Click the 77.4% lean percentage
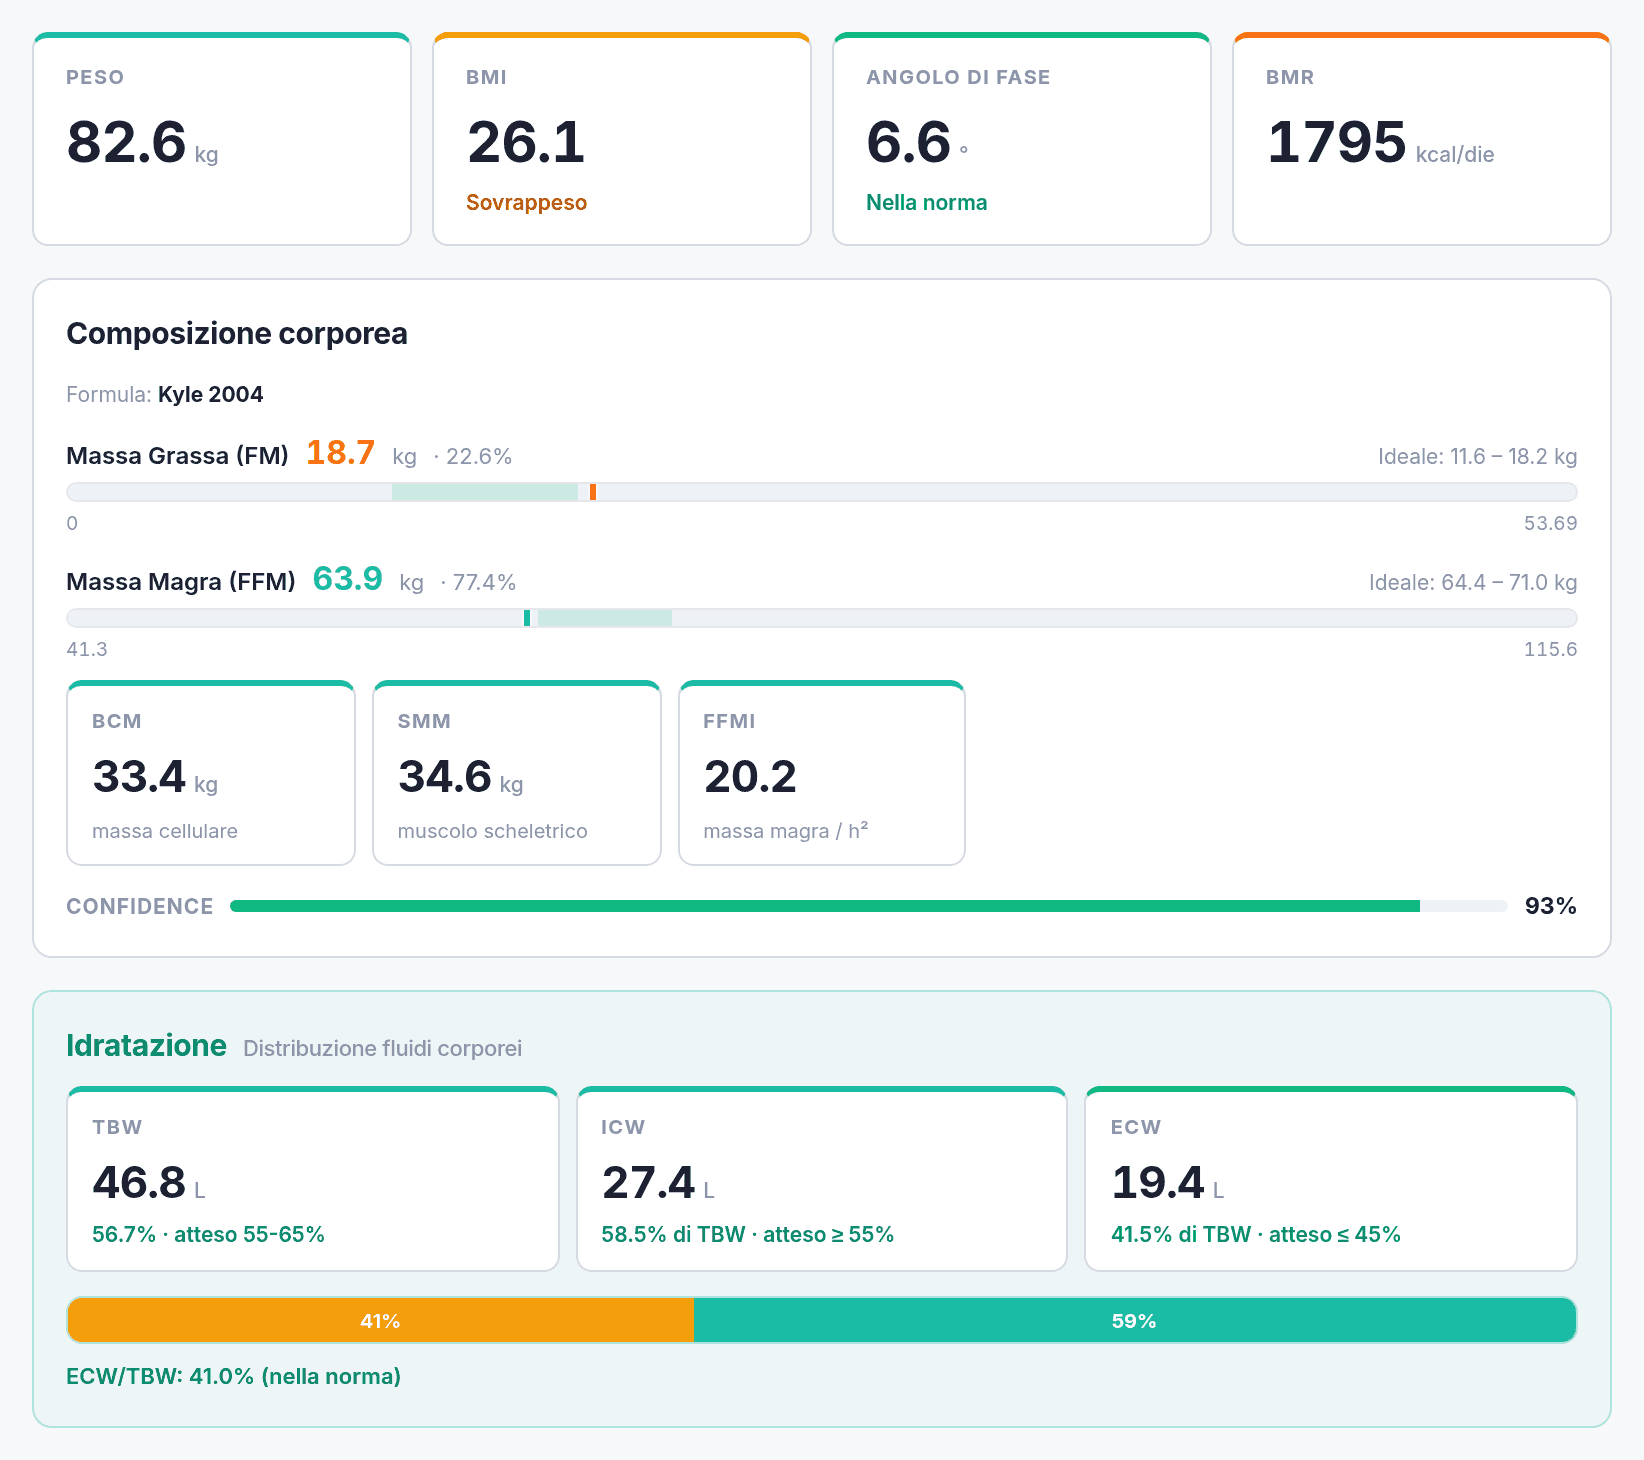This screenshot has width=1644, height=1460. pyautogui.click(x=484, y=583)
